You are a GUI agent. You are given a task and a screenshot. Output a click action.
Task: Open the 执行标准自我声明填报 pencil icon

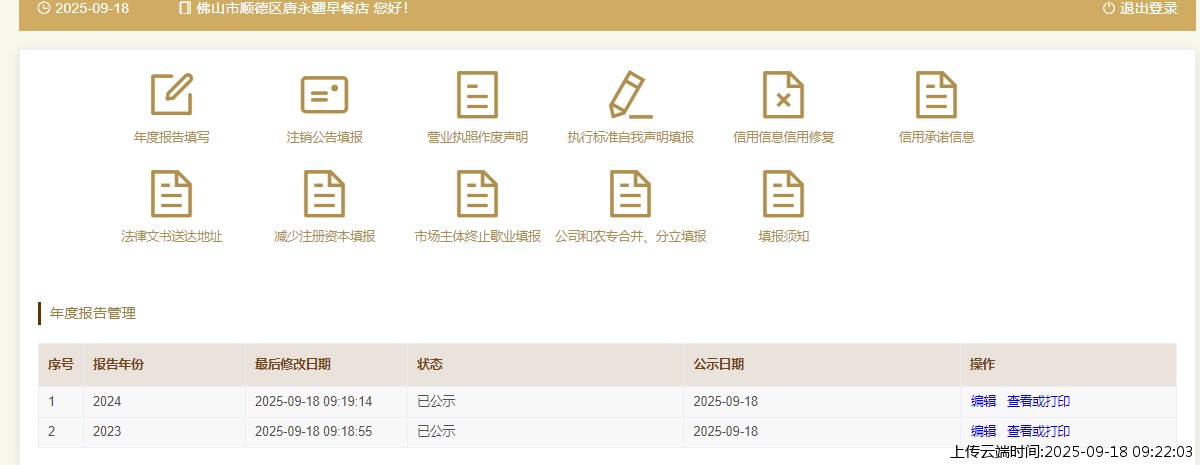[630, 95]
